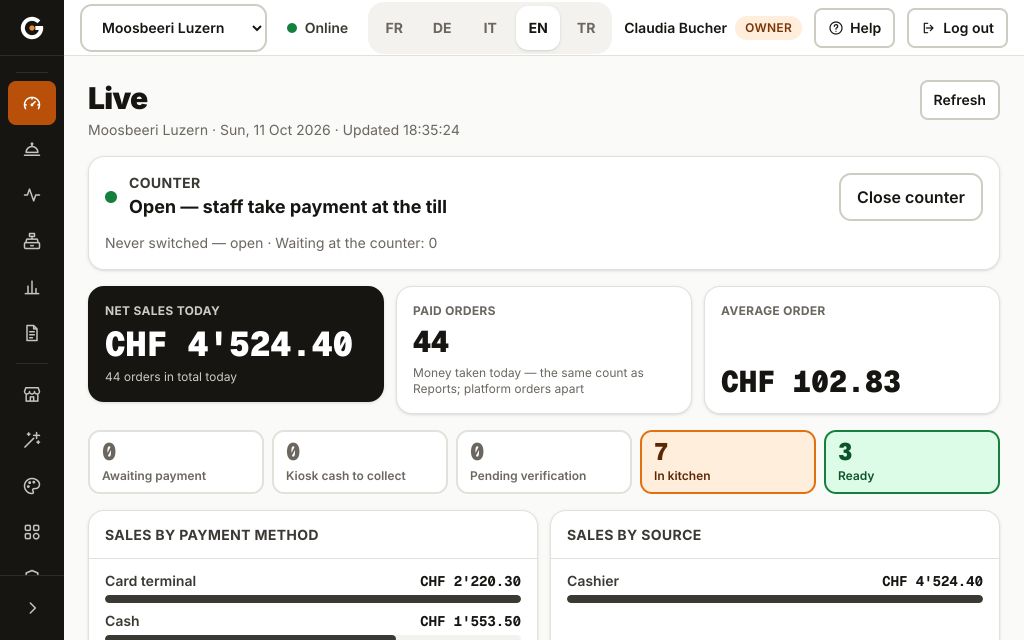The image size is (1024, 640).
Task: Click the Cash payment sales bar
Action: pos(313,637)
